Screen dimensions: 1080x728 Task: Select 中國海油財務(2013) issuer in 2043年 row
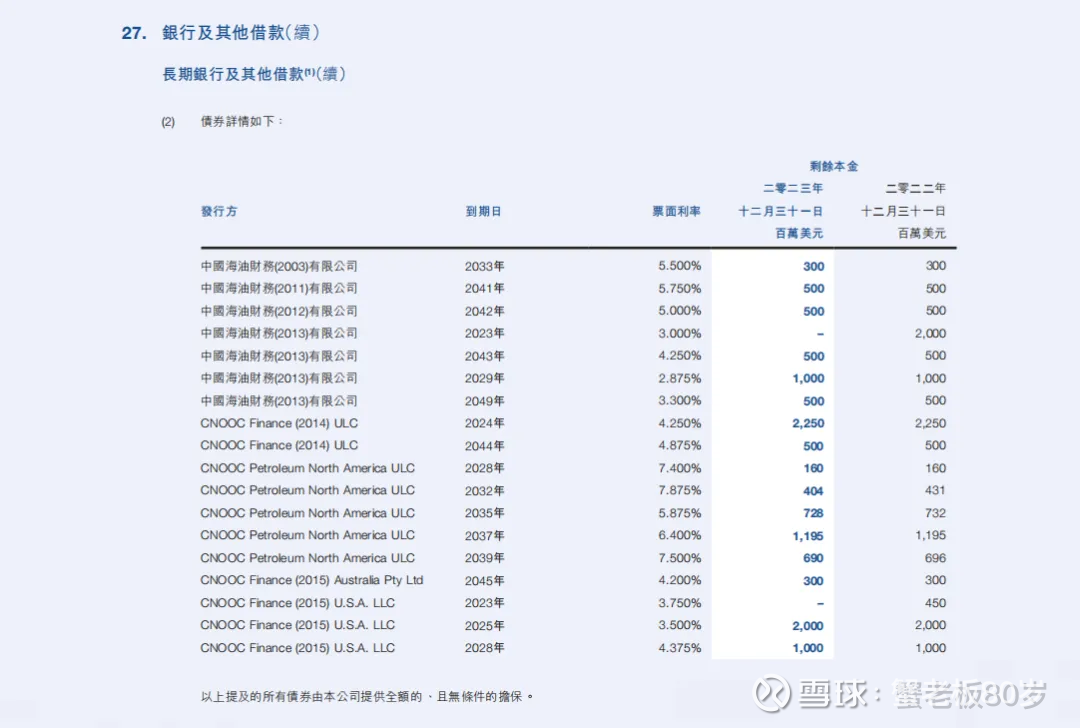point(279,355)
